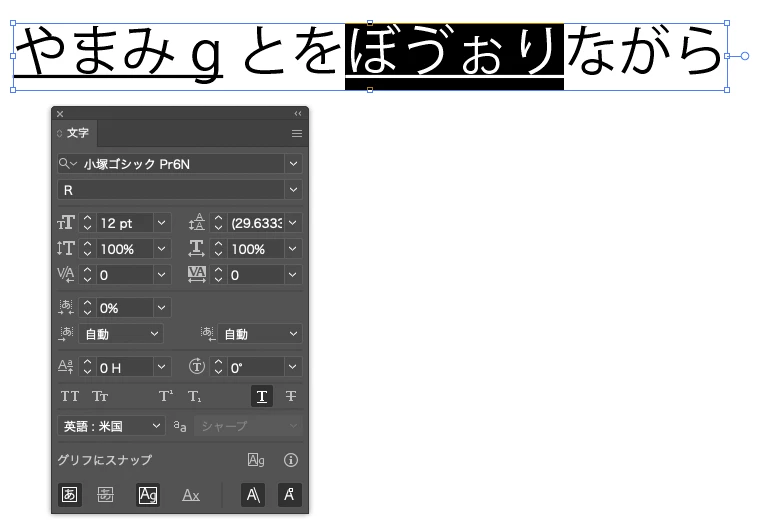Screen dimensions: 762x525
Task: Click the baseline shift stepper
Action: pos(87,367)
